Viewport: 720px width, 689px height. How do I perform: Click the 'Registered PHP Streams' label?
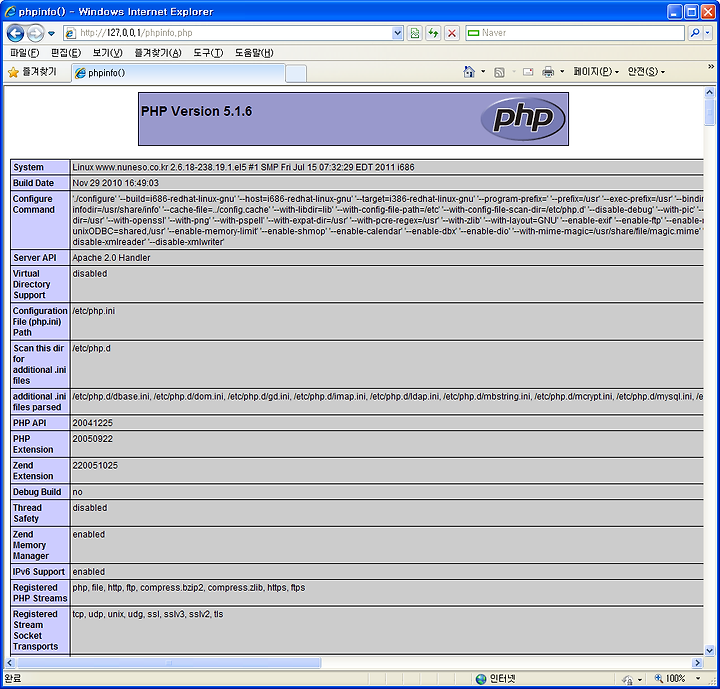(40, 593)
